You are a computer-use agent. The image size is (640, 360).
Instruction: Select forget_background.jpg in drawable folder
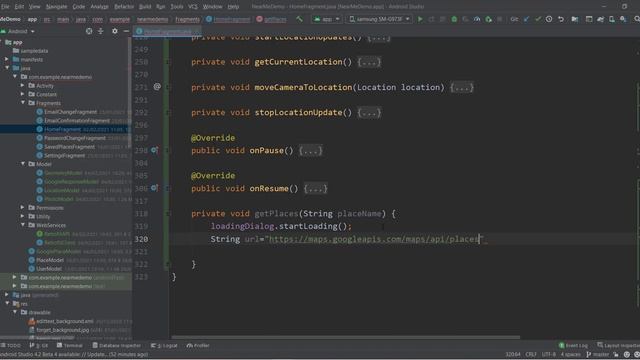click(62, 330)
